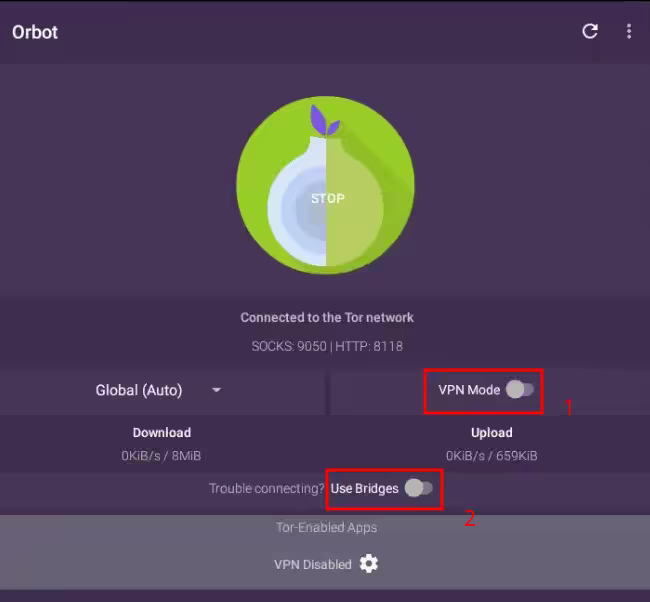Image resolution: width=650 pixels, height=602 pixels.
Task: Expand the Global (Auto) dropdown arrow
Action: [x=216, y=390]
